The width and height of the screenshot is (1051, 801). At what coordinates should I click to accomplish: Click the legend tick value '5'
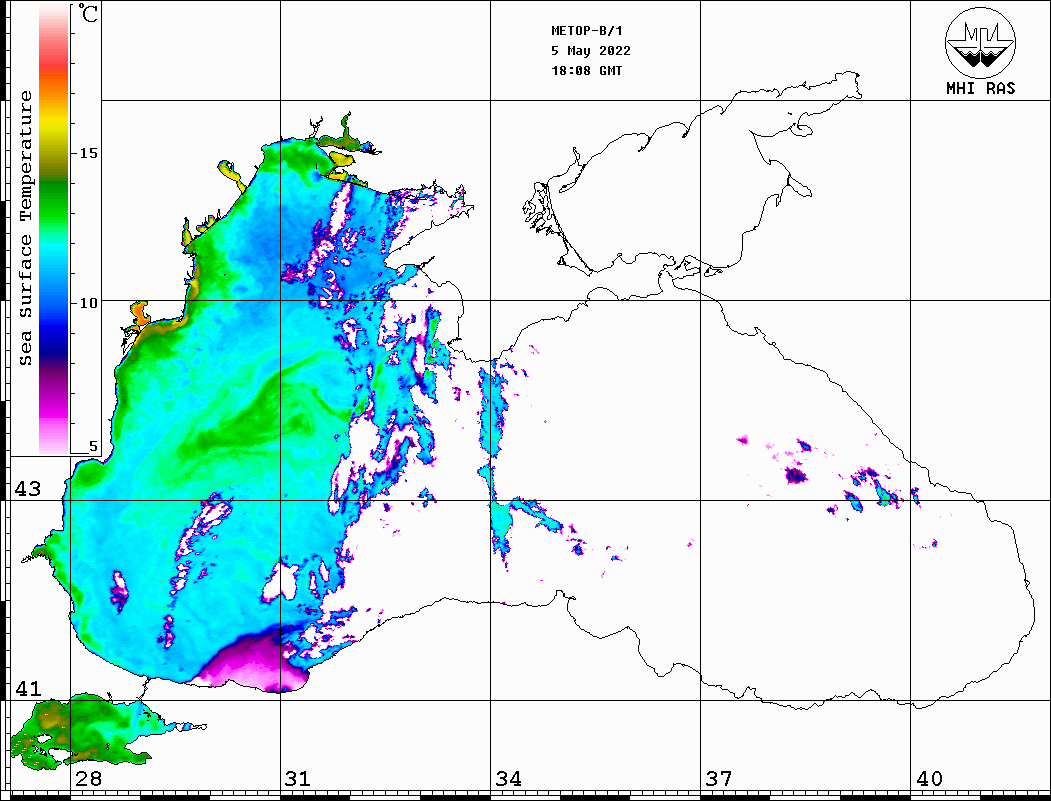pyautogui.click(x=93, y=446)
